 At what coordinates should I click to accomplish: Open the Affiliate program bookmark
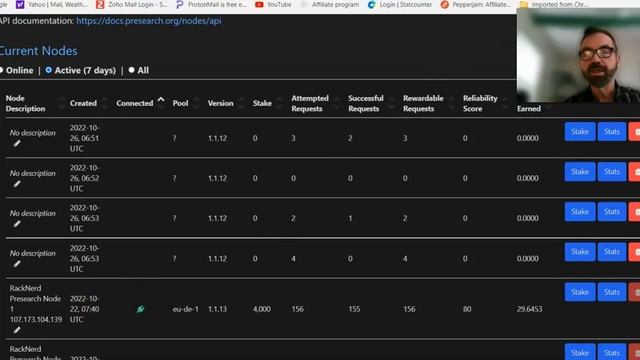(x=330, y=4)
